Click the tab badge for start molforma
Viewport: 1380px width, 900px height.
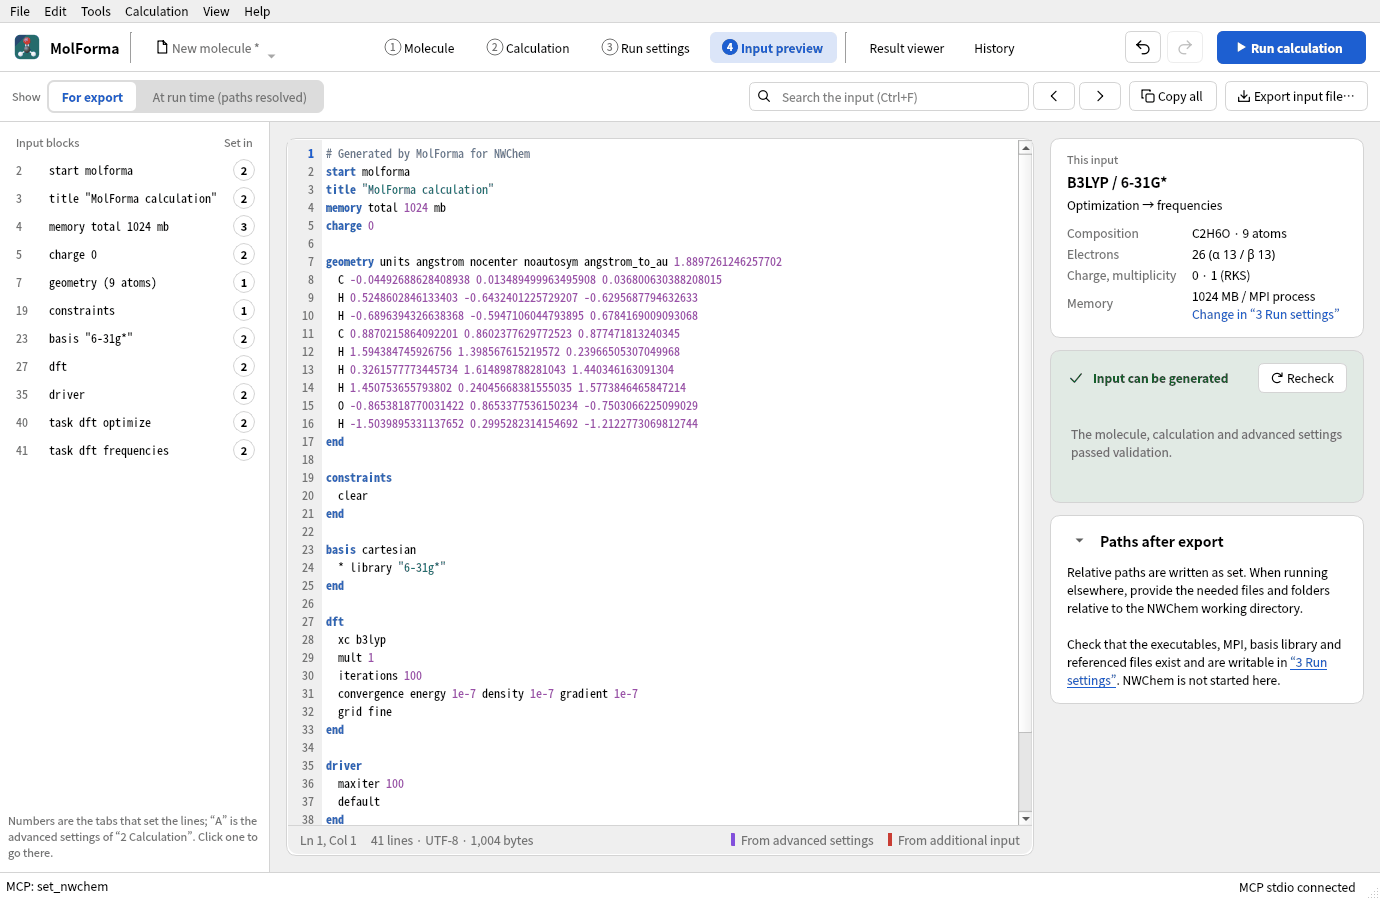(x=243, y=171)
